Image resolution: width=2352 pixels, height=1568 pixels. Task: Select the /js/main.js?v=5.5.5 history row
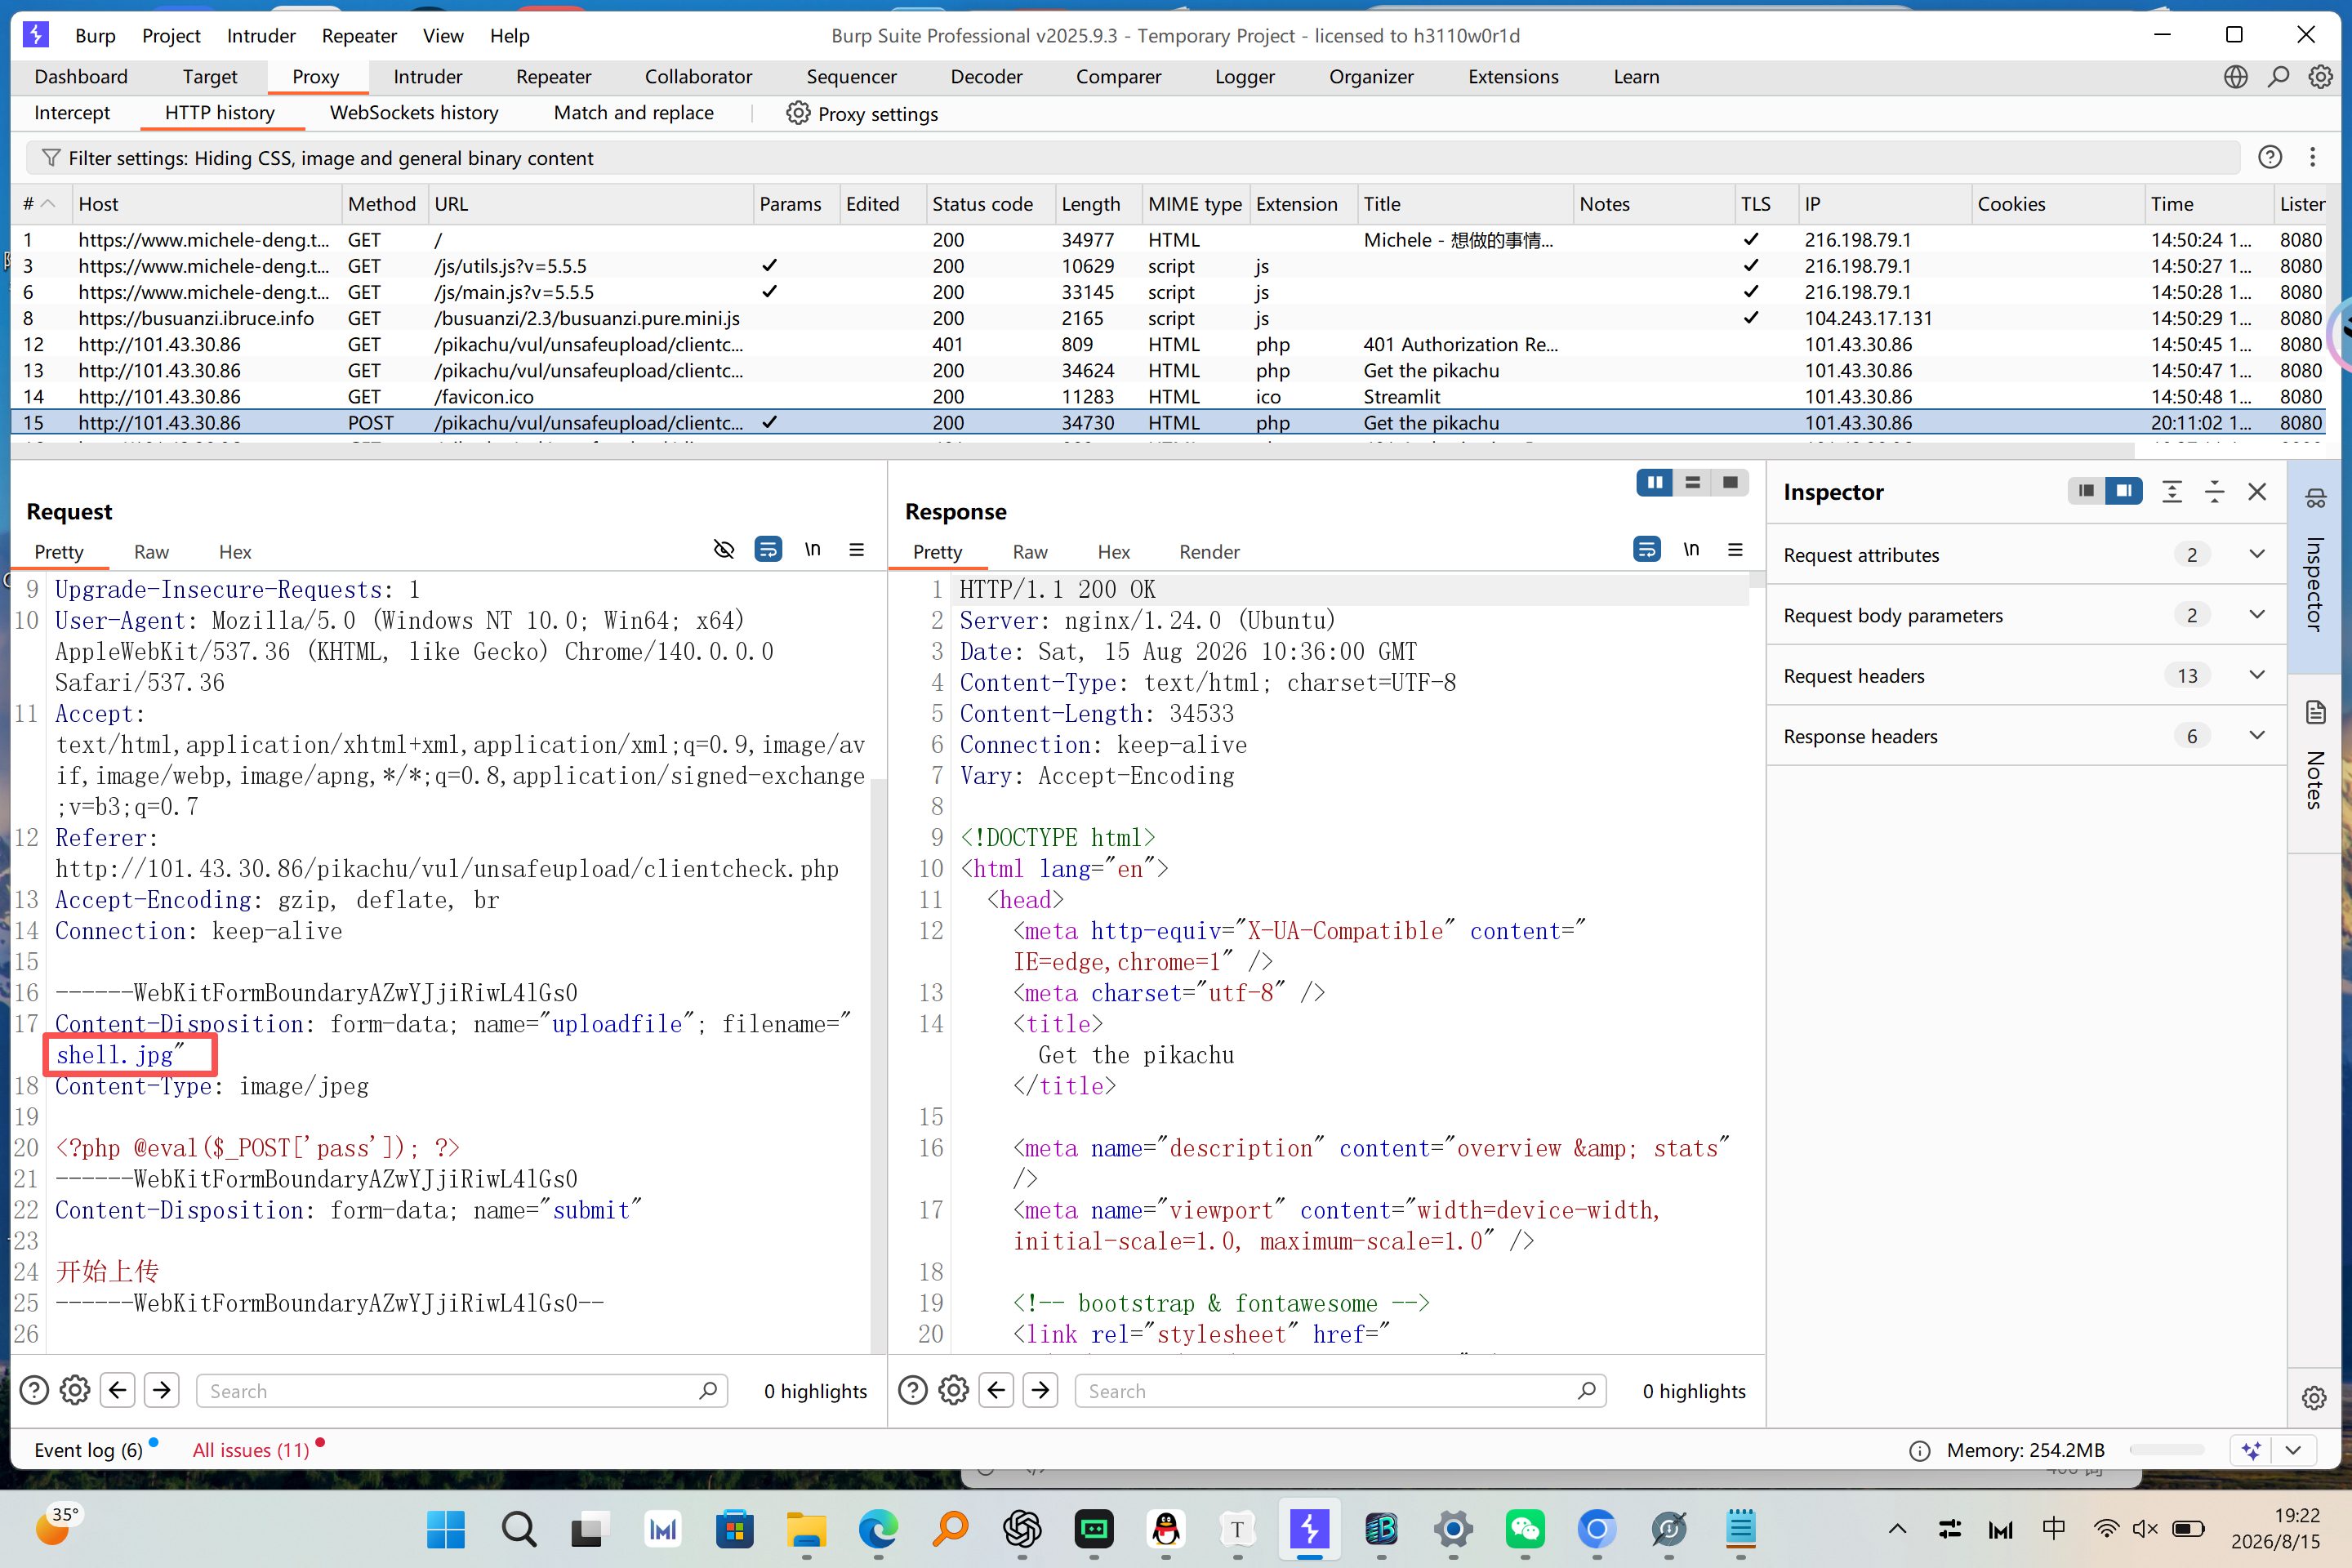1168,292
